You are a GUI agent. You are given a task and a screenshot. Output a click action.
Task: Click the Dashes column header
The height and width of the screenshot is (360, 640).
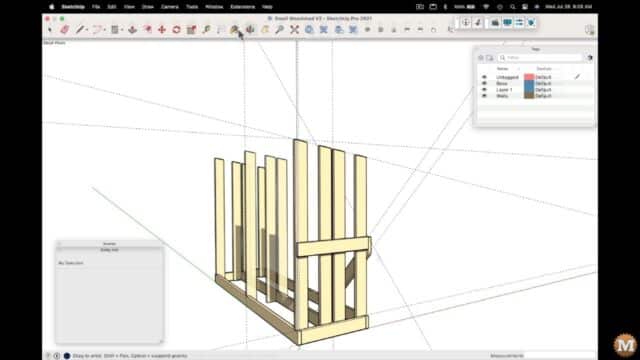544,69
